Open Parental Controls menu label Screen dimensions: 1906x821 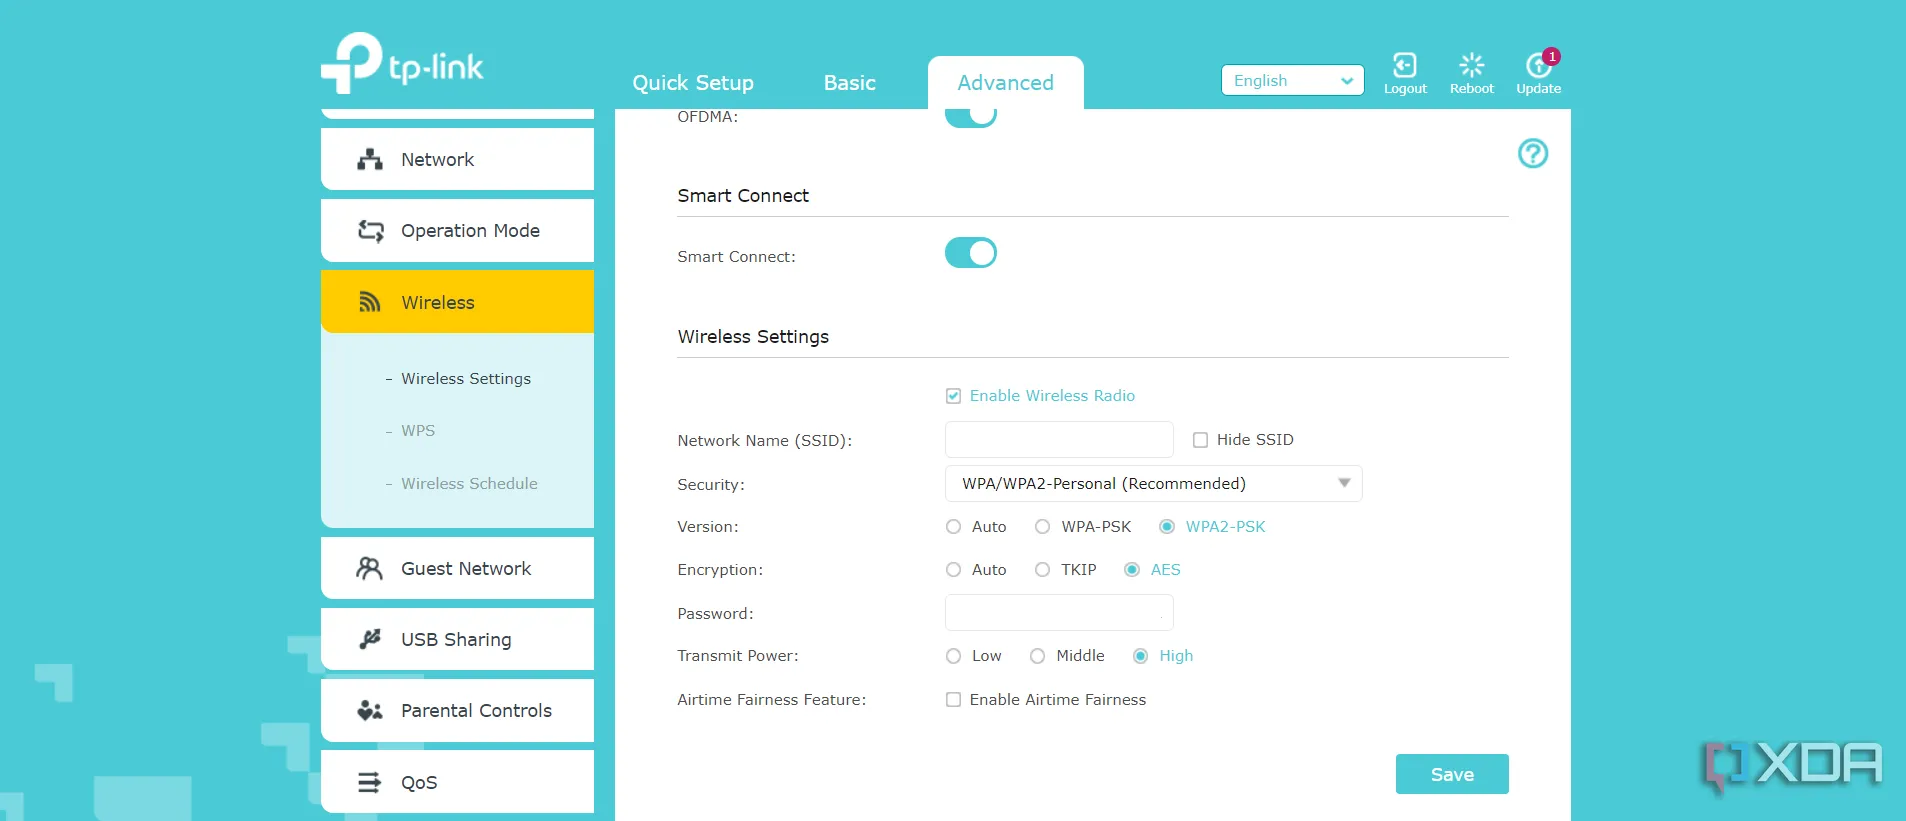click(x=477, y=710)
